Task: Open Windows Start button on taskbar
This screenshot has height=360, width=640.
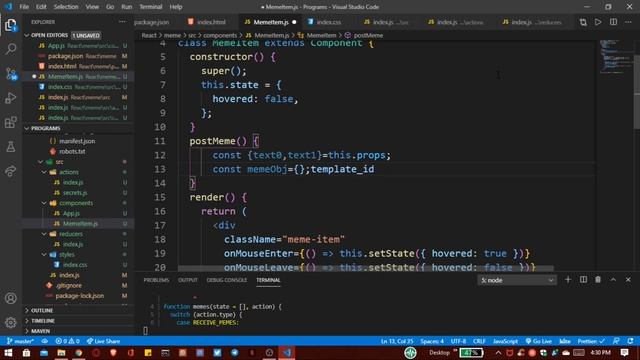Action: pos(8,353)
